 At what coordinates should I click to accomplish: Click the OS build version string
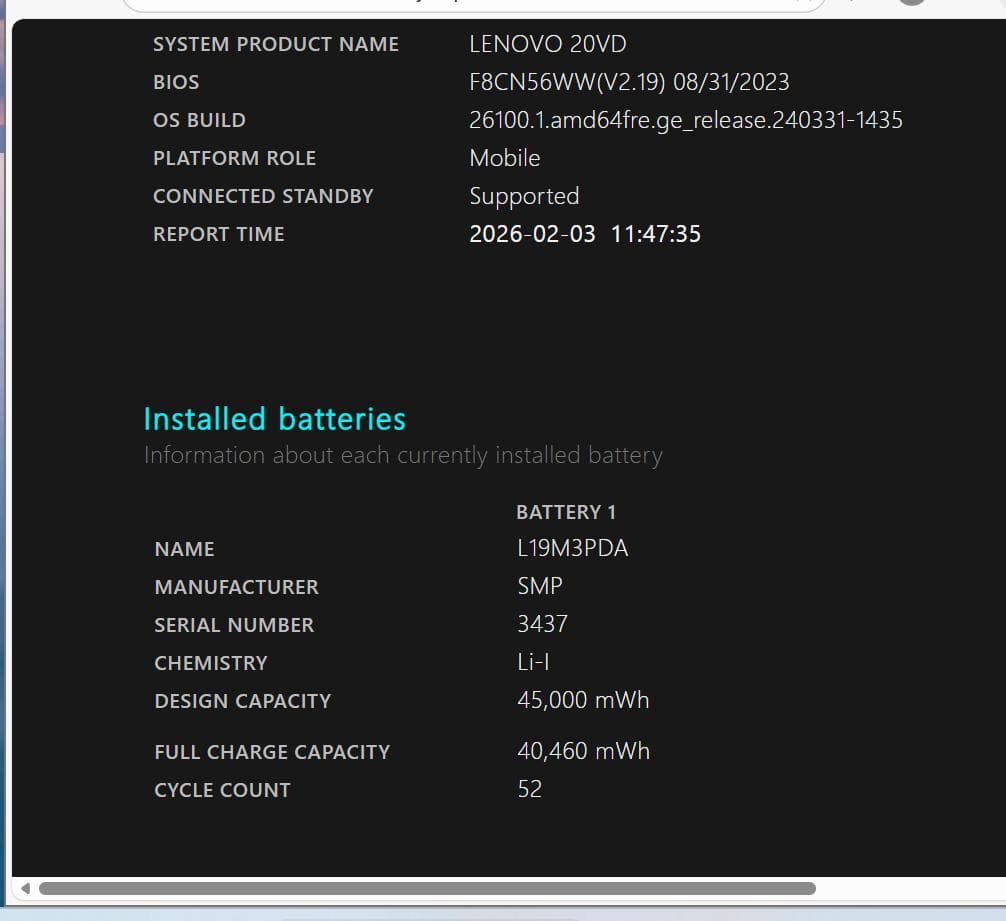pos(685,120)
